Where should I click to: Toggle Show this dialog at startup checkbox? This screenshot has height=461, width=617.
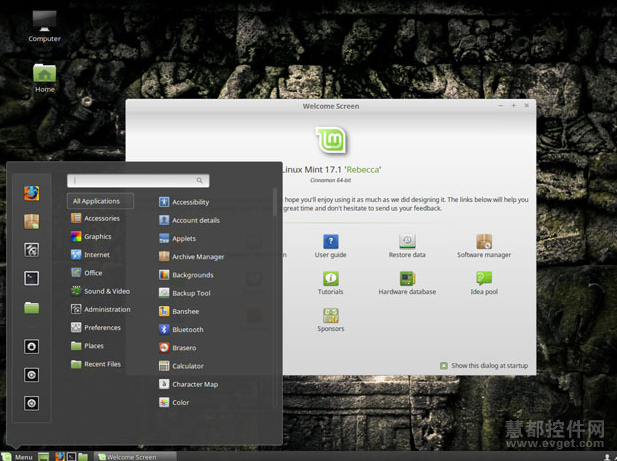pyautogui.click(x=443, y=366)
